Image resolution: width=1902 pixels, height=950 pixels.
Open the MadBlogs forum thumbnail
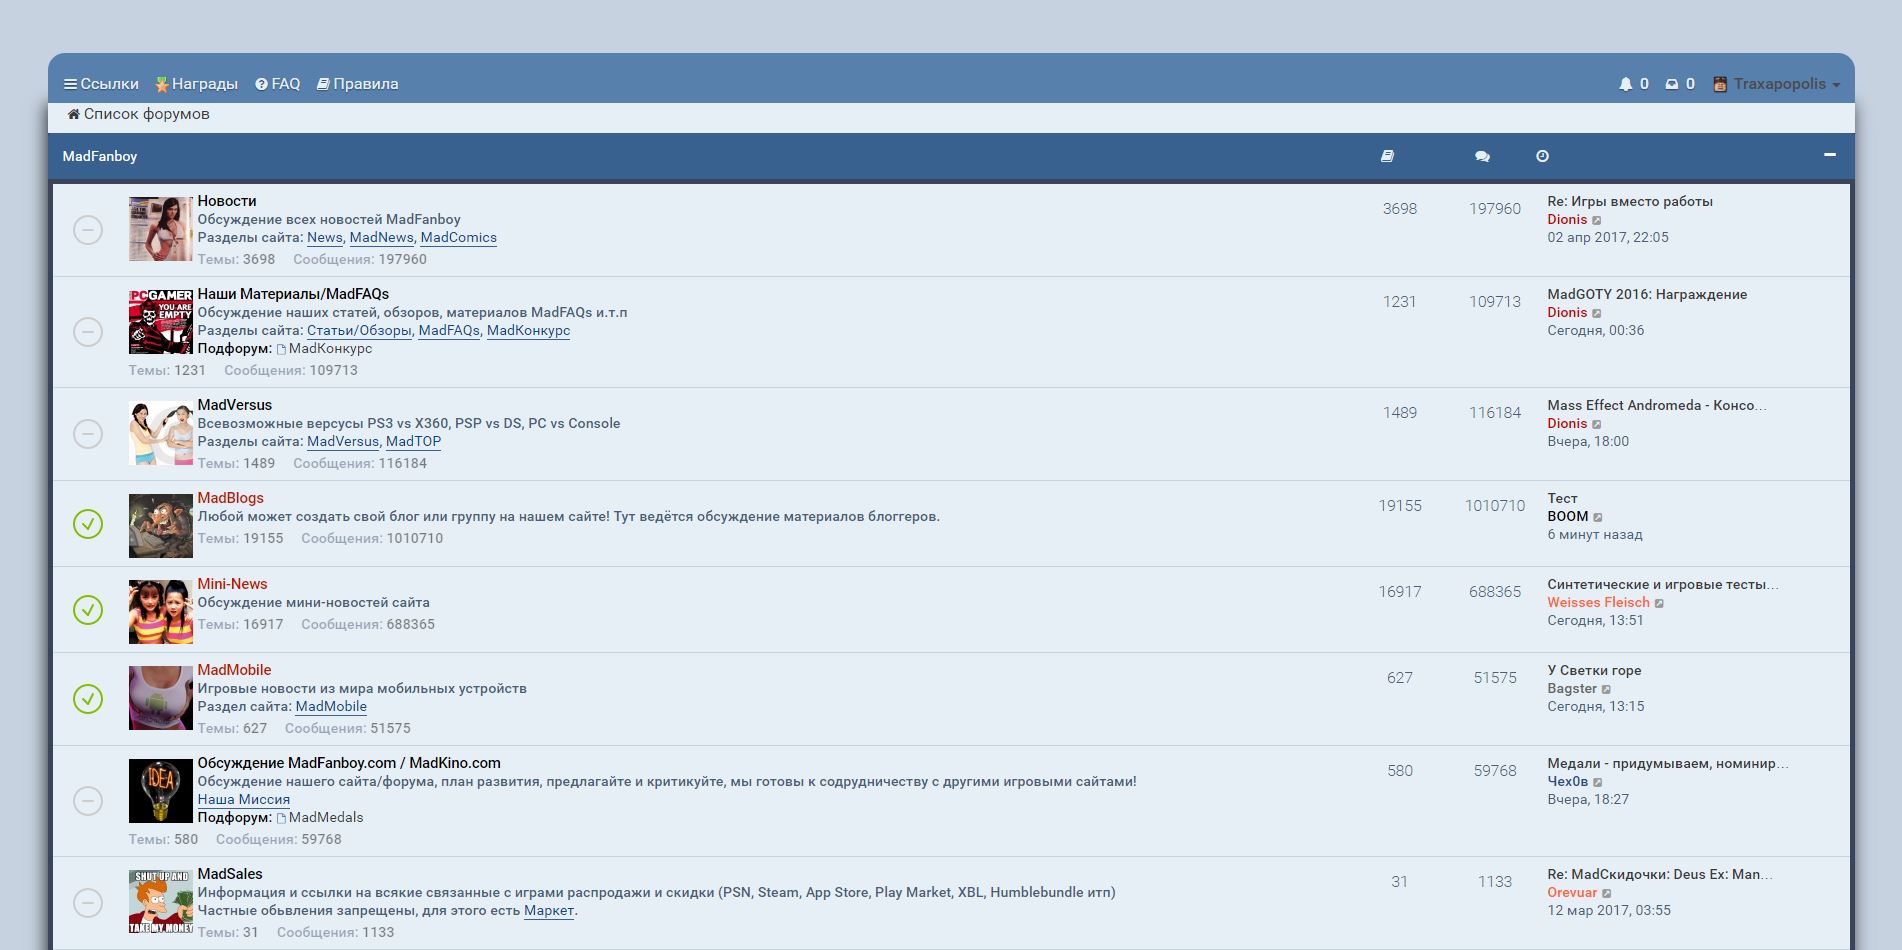coord(160,526)
